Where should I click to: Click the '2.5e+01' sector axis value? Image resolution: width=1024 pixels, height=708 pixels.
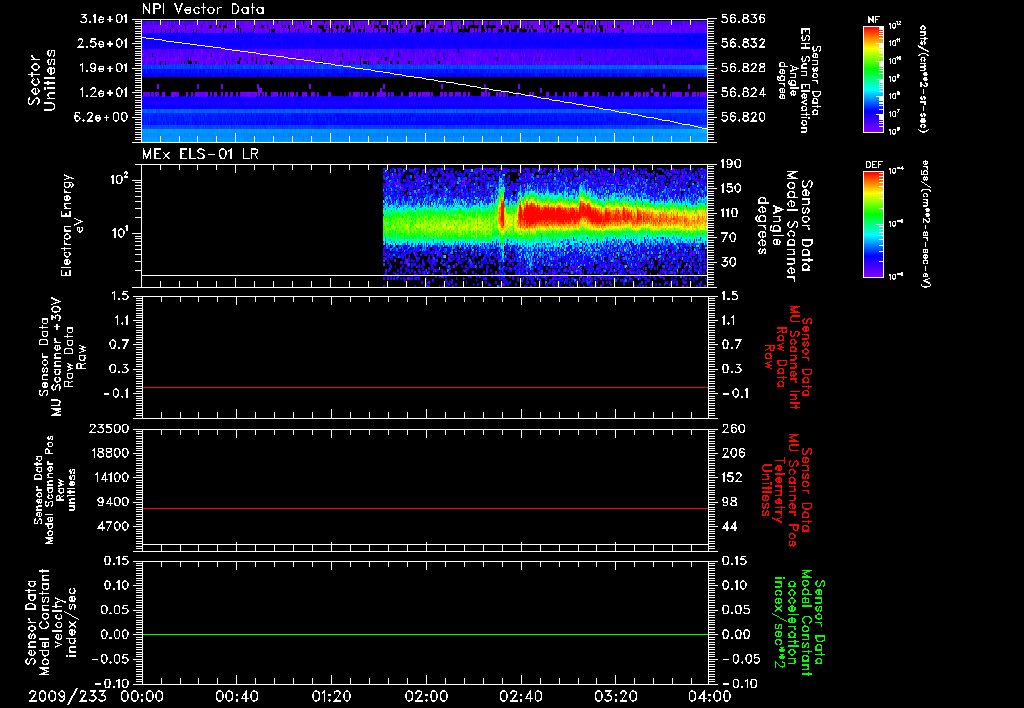[x=103, y=43]
